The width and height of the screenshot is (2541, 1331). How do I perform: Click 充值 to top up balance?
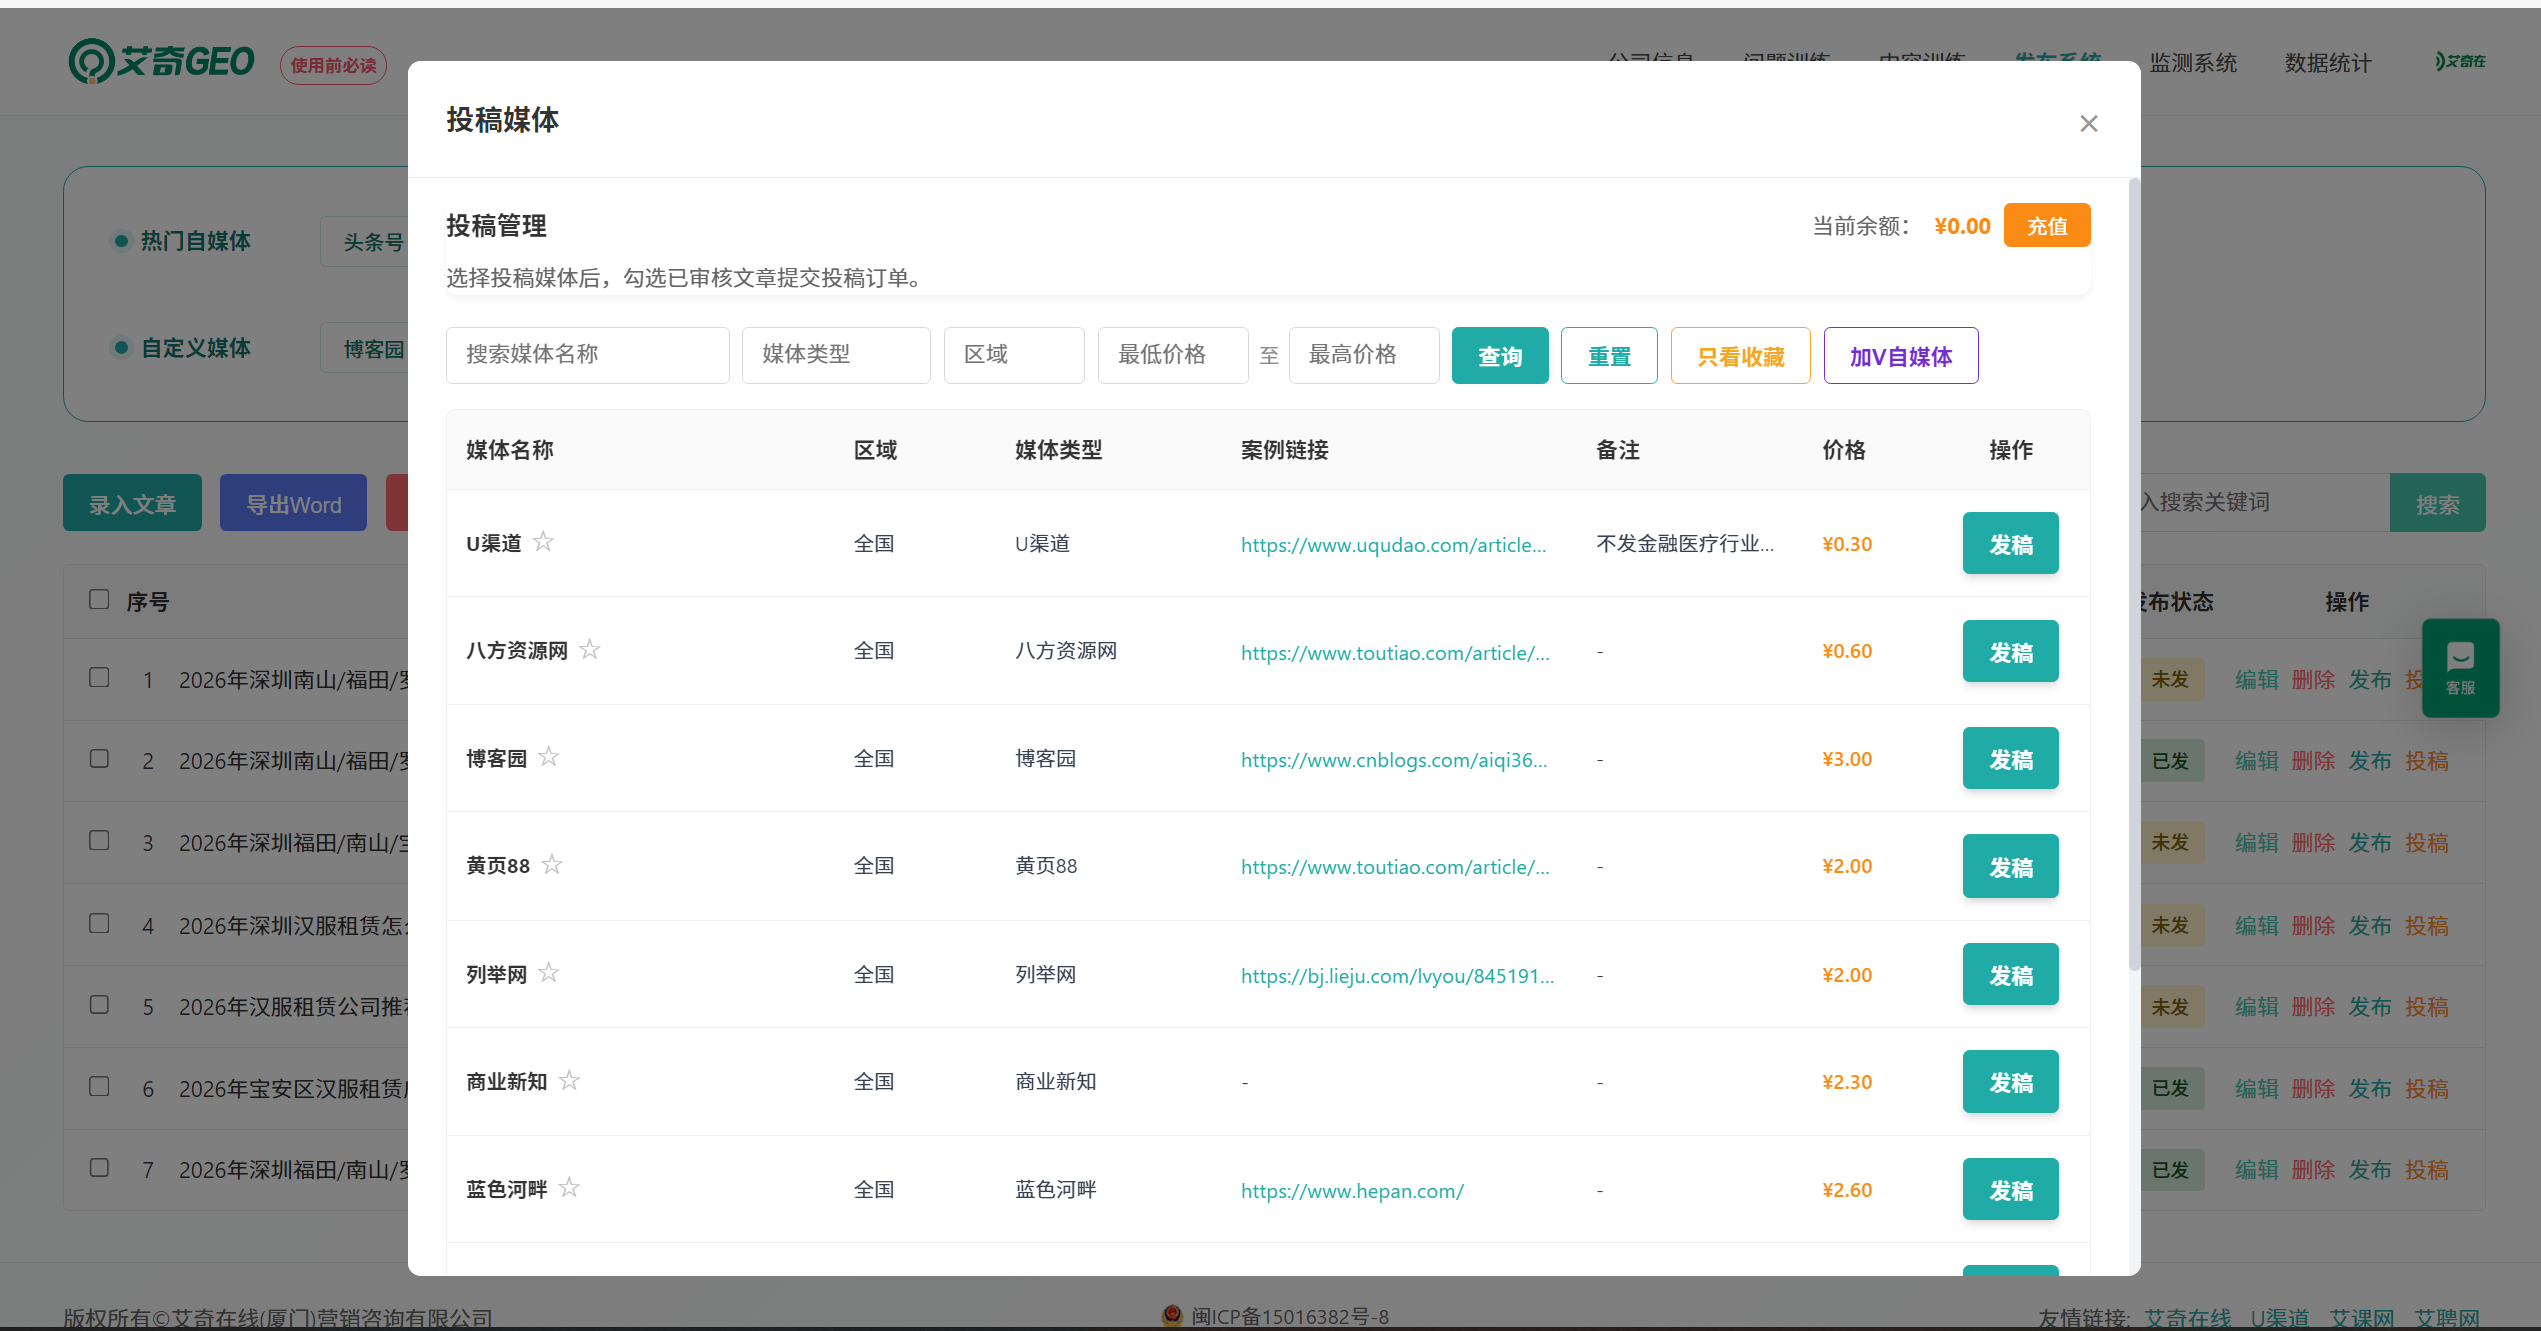click(x=2047, y=226)
